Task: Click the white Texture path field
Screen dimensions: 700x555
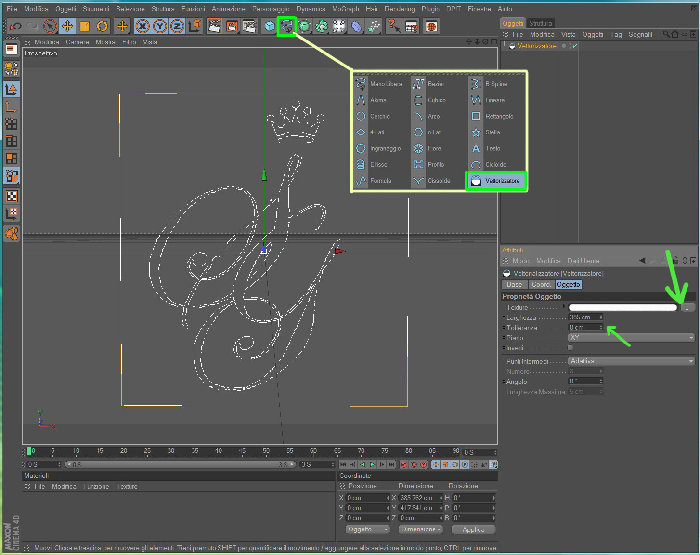Action: tap(623, 307)
